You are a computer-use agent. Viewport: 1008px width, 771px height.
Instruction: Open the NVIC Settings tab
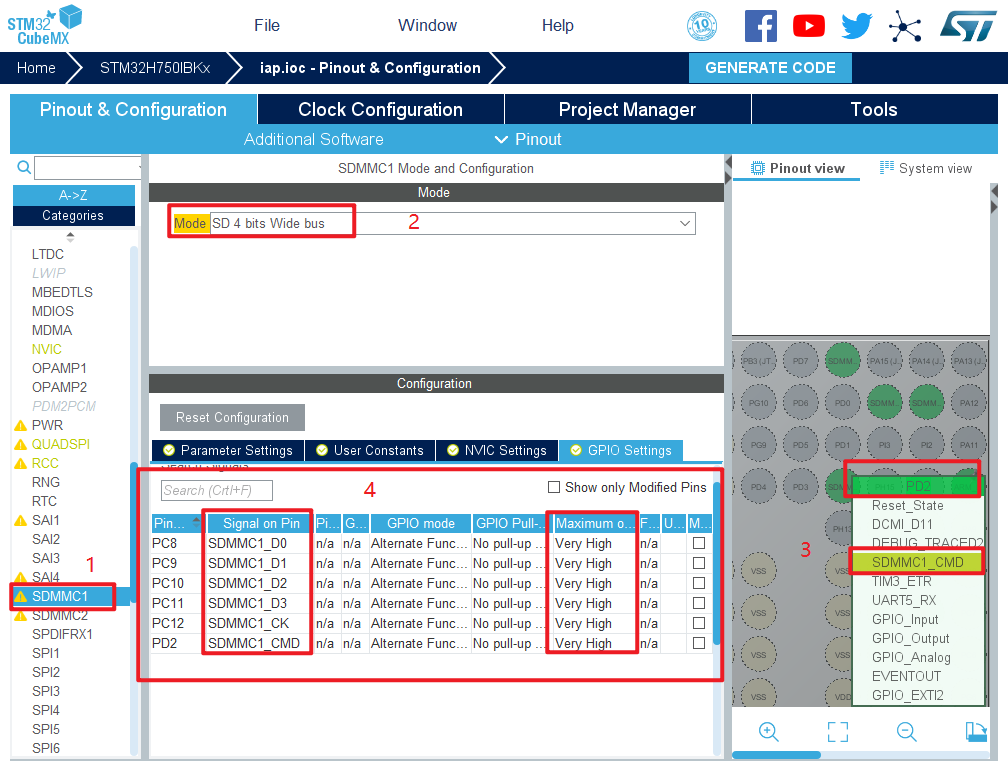pyautogui.click(x=498, y=450)
